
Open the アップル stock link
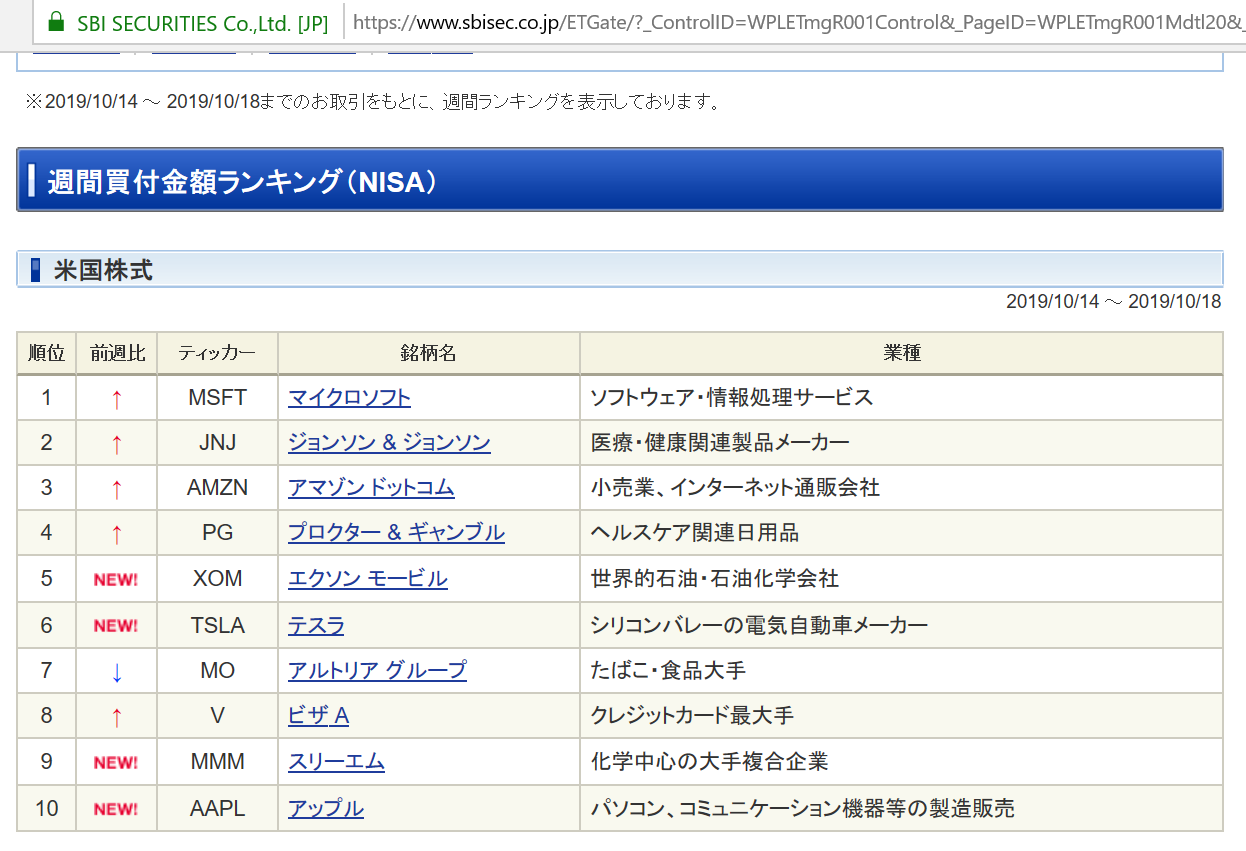click(326, 808)
